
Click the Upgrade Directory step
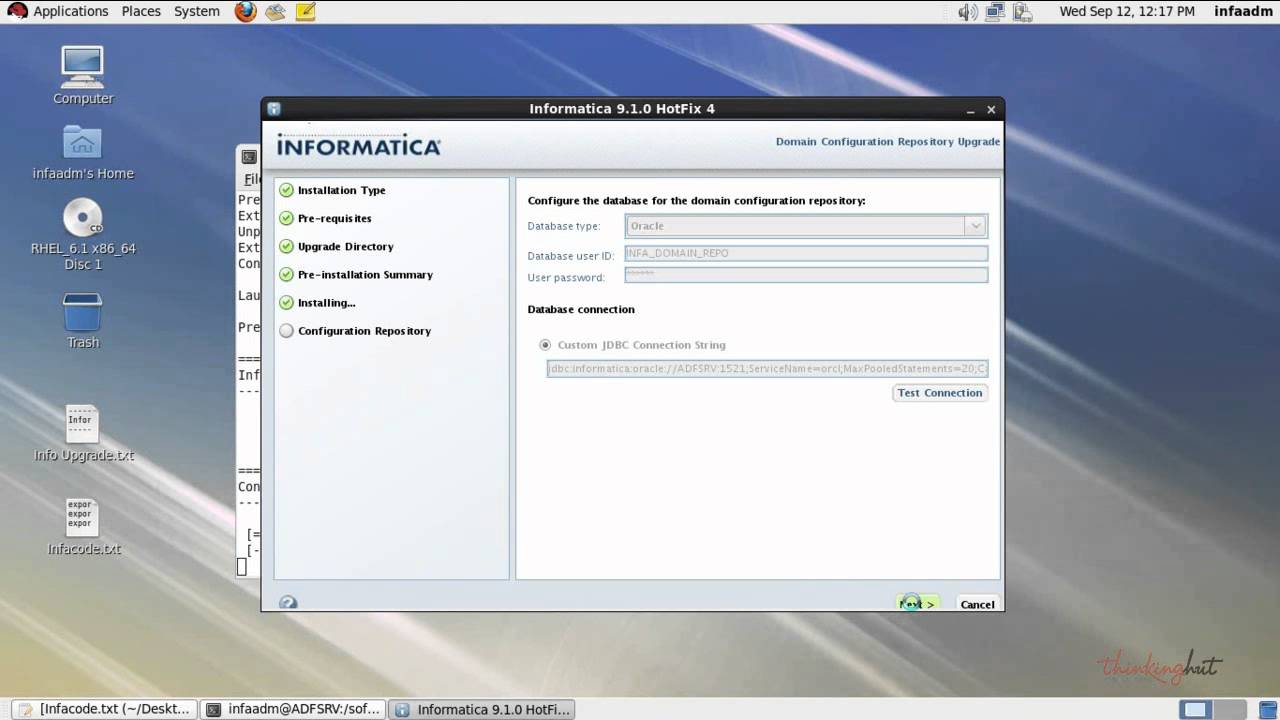click(x=345, y=246)
